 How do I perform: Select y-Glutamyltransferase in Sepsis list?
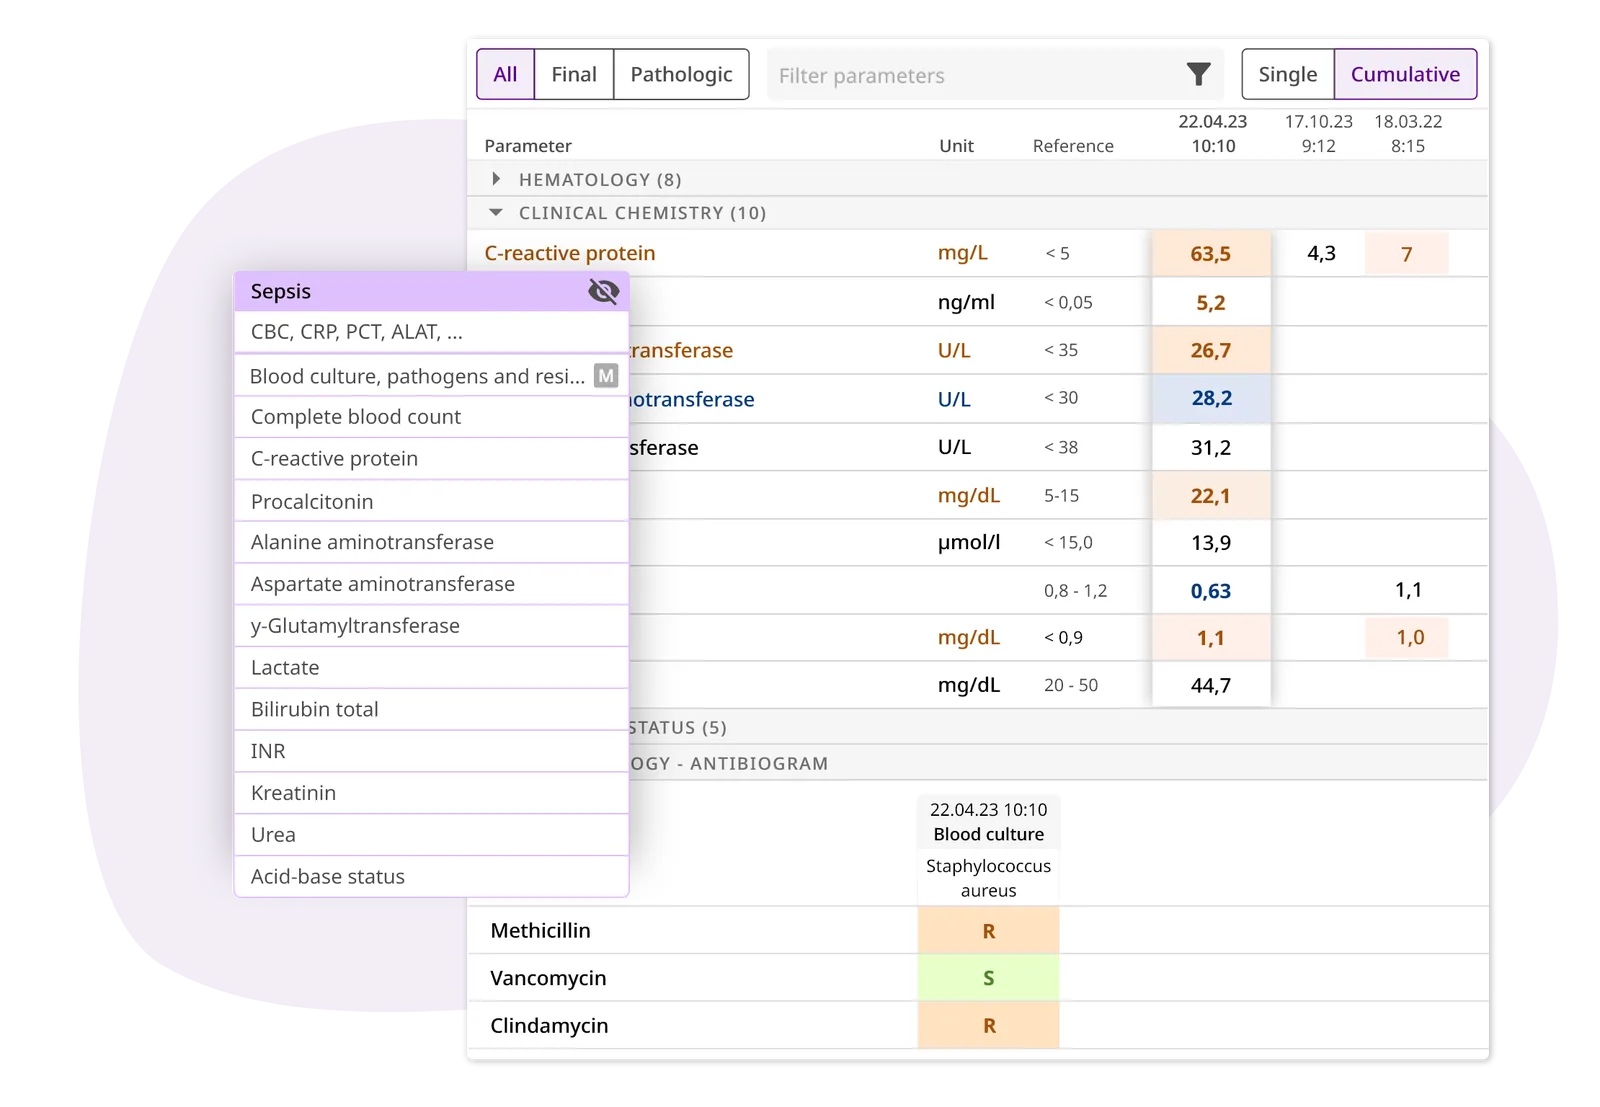[431, 626]
